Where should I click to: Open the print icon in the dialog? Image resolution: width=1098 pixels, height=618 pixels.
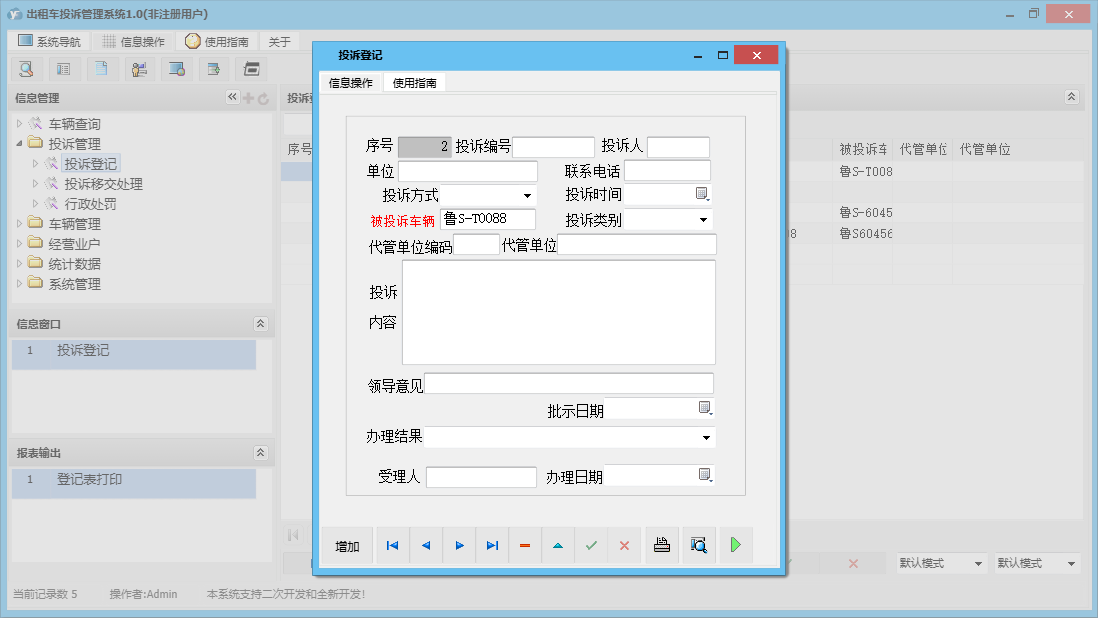[661, 545]
